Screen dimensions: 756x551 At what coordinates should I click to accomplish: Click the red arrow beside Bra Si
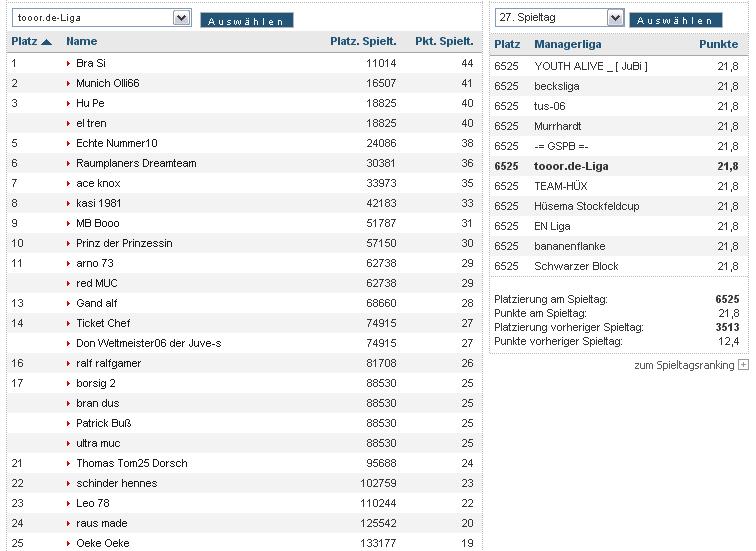[x=69, y=63]
